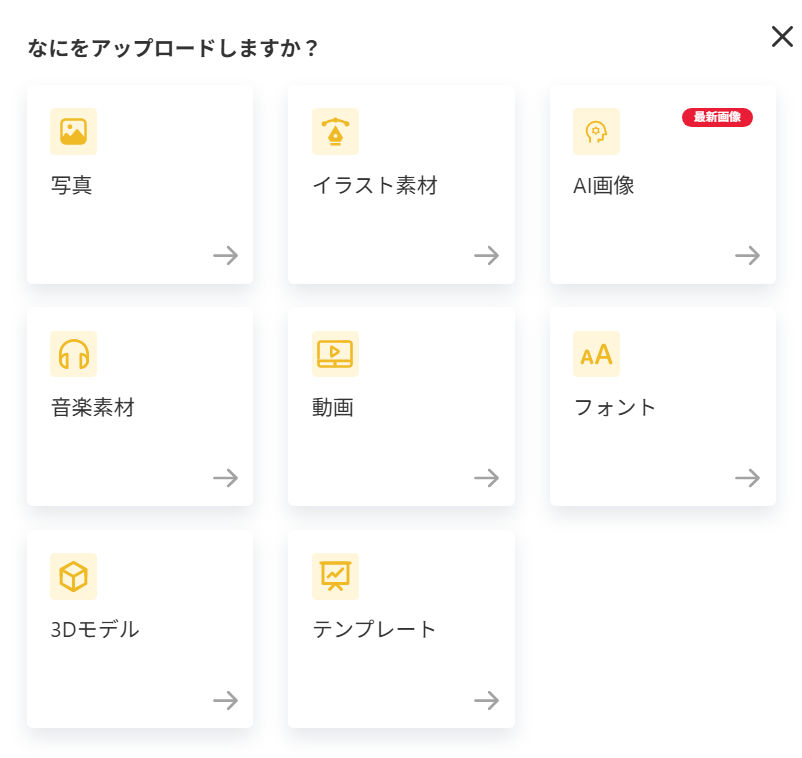Click the arrow on イラスト素材 card

tap(486, 256)
